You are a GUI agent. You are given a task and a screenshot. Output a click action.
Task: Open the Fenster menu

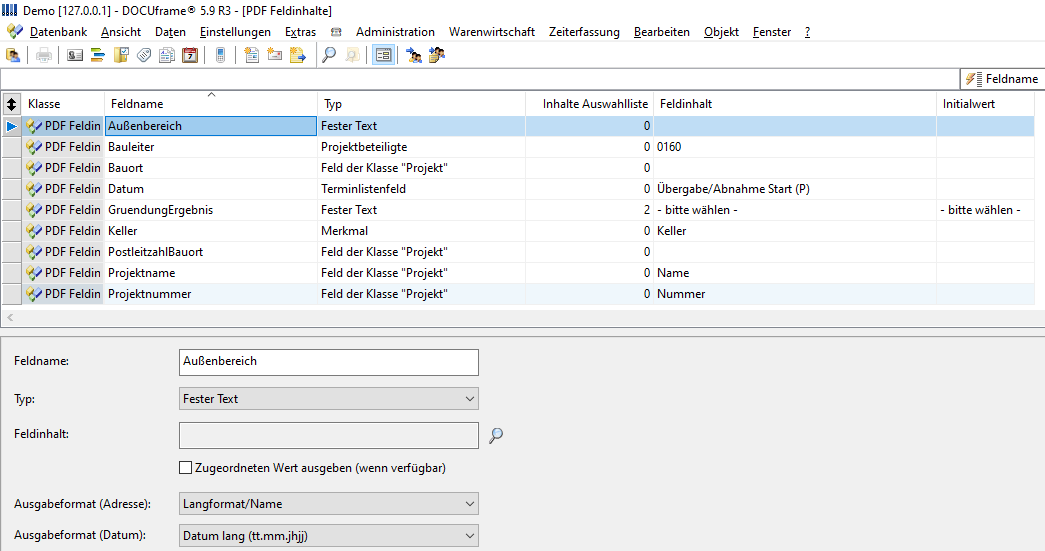point(772,32)
